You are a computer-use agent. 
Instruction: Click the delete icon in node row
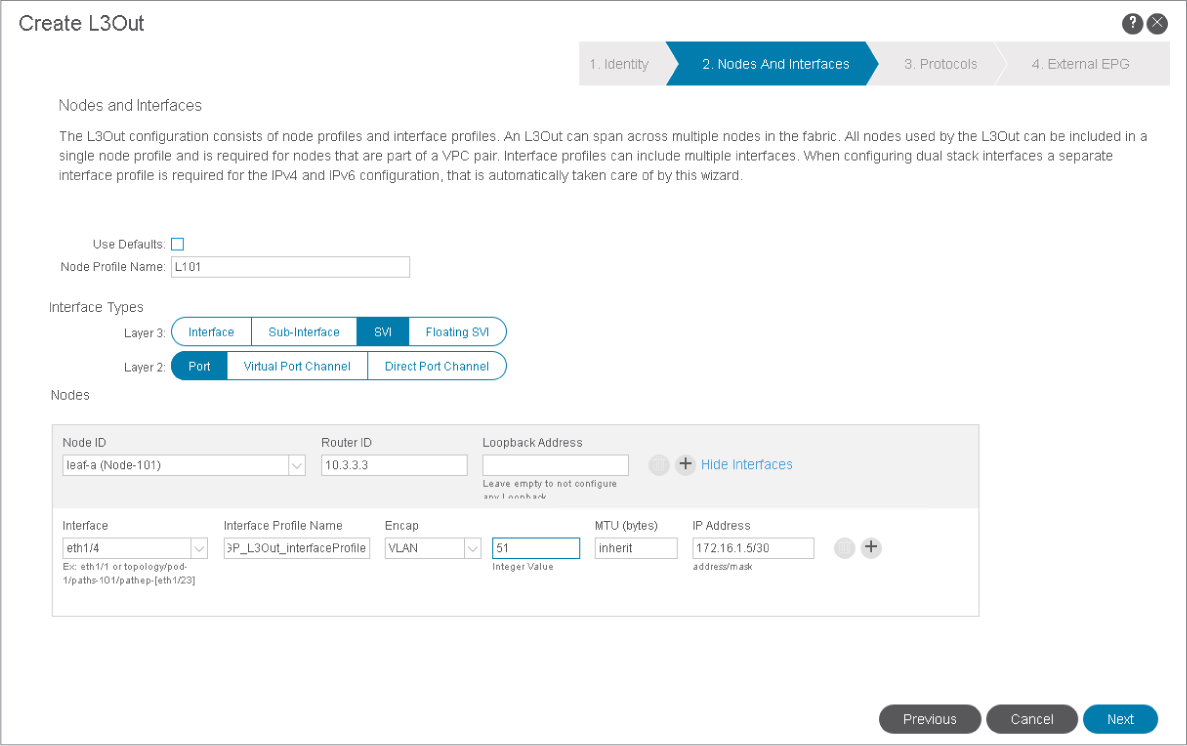pyautogui.click(x=658, y=464)
